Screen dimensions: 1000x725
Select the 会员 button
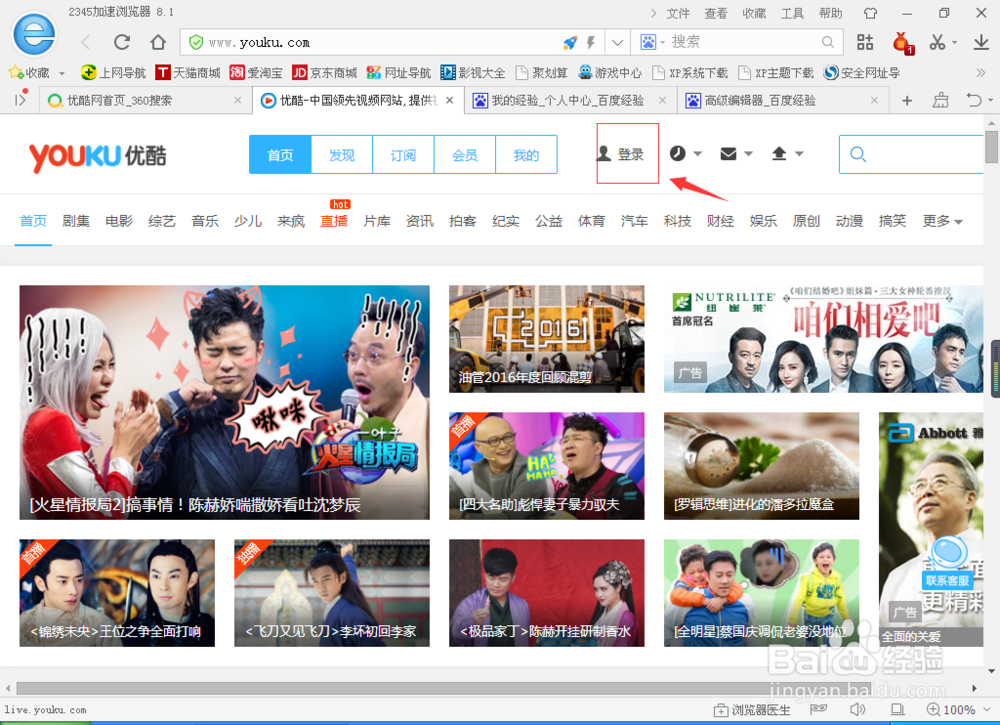click(x=464, y=155)
